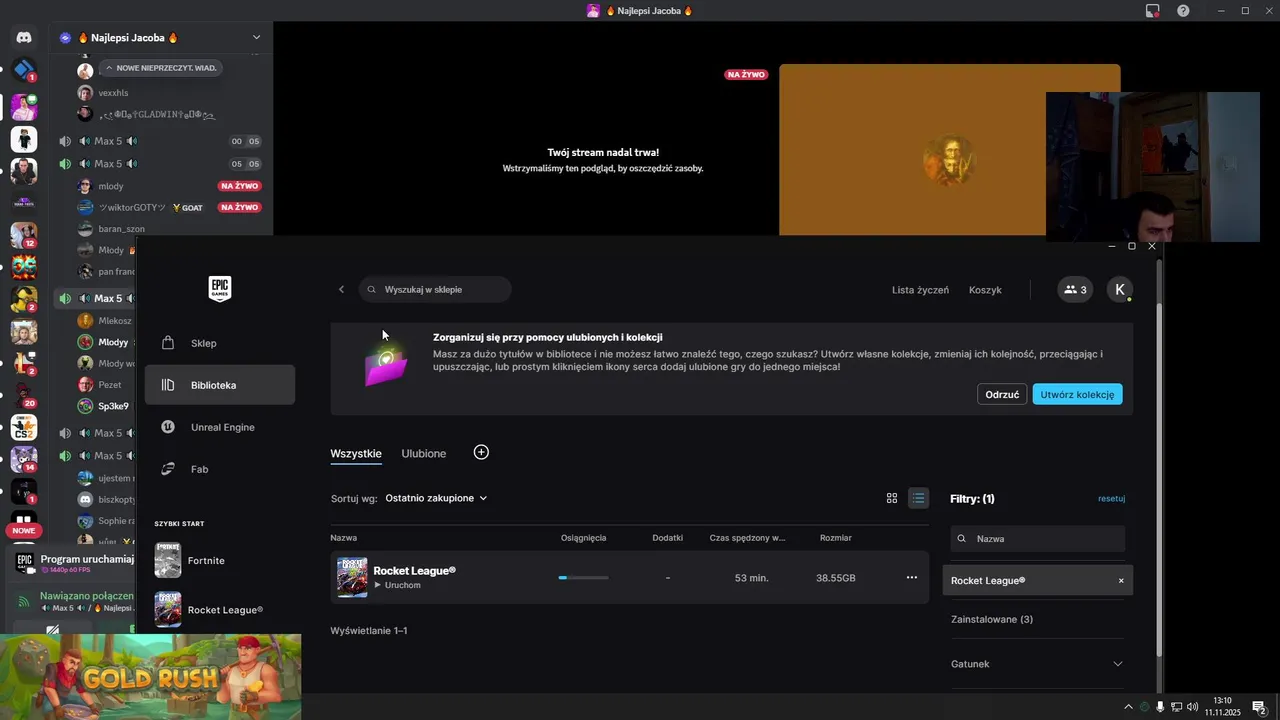Viewport: 1280px width, 720px height.
Task: Open the Discord inbox icon in title bar
Action: (1153, 11)
